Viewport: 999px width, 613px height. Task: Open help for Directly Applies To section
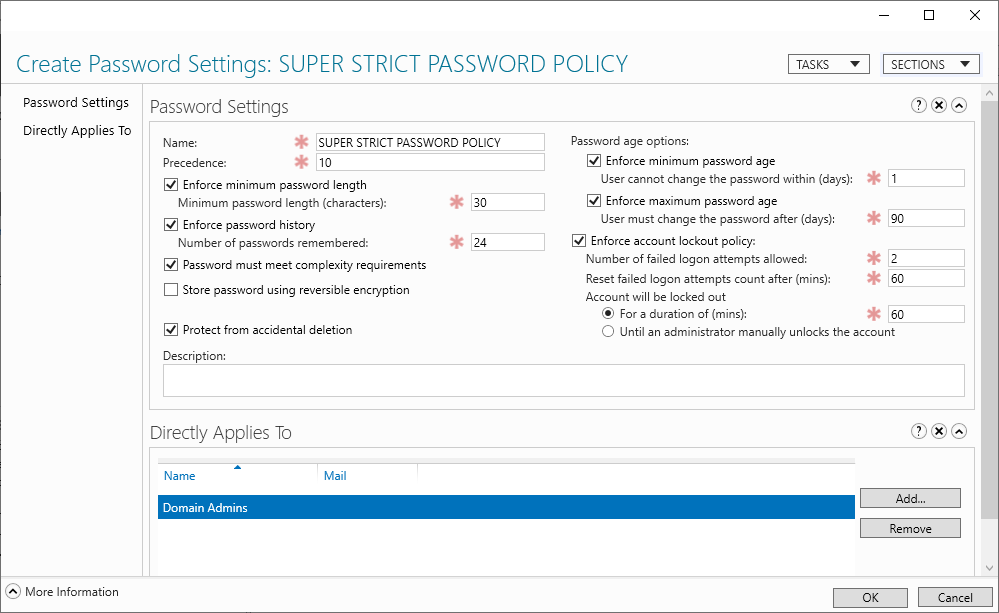click(918, 431)
